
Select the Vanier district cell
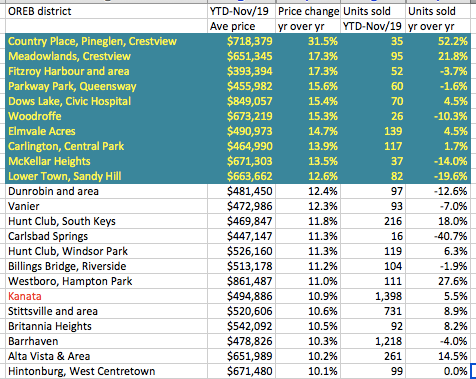(106, 206)
